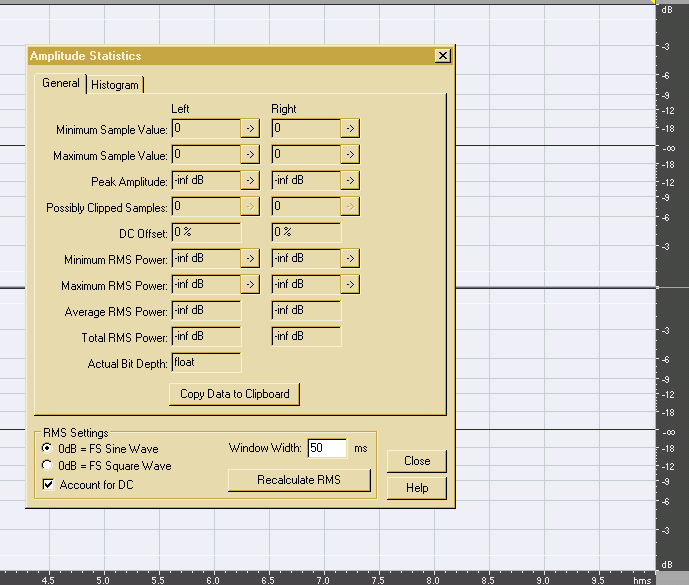Go to Right Minimum Sample Value arrow
This screenshot has width=689, height=585.
coord(350,128)
